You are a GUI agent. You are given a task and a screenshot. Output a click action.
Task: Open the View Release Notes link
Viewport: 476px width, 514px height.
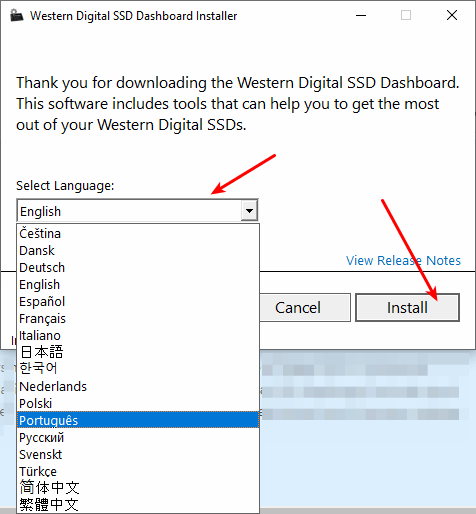tap(403, 260)
